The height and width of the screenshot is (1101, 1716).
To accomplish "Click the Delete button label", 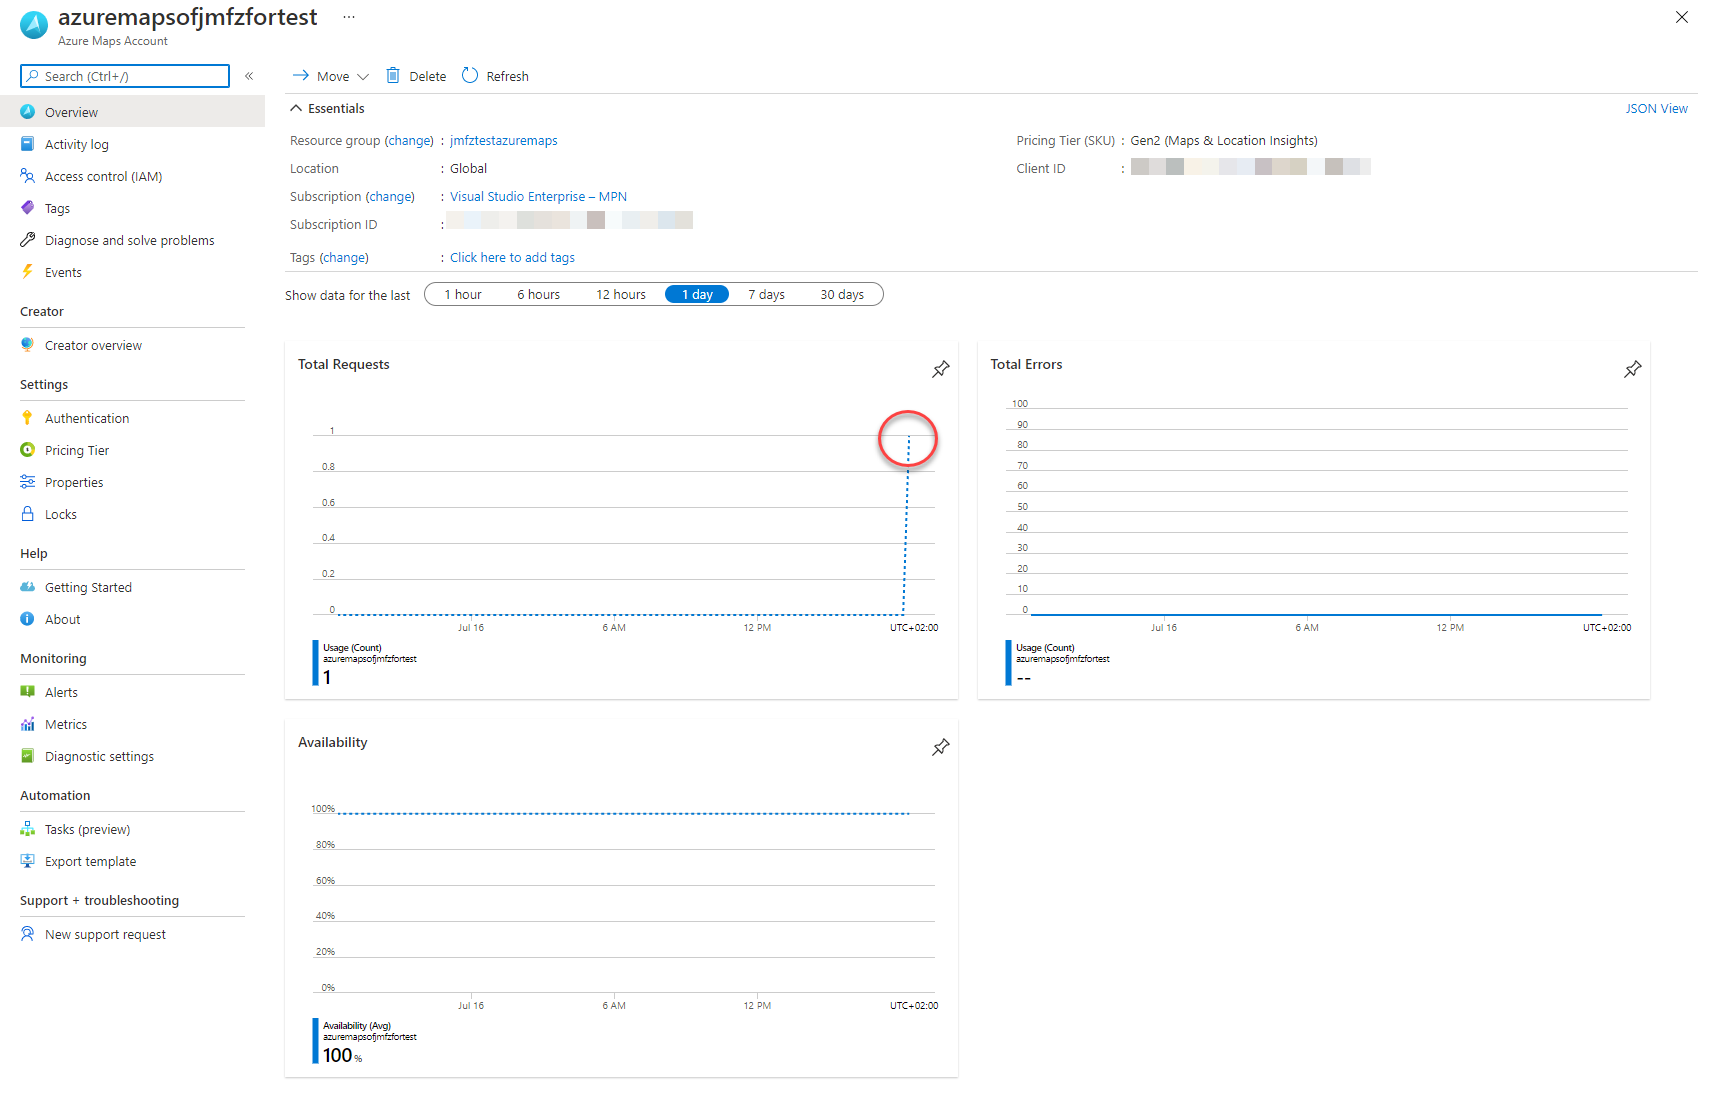I will [428, 77].
